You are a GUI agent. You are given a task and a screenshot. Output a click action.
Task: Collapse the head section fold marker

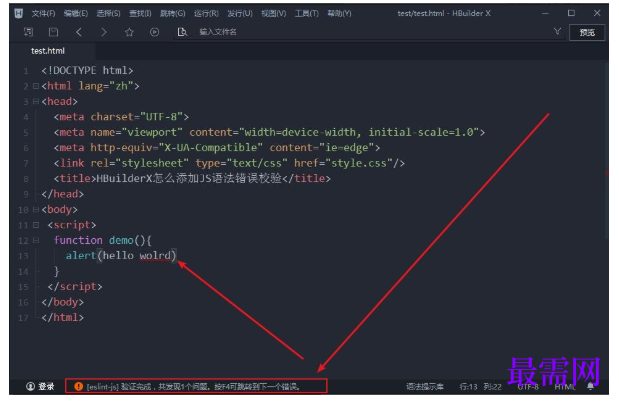pos(35,101)
